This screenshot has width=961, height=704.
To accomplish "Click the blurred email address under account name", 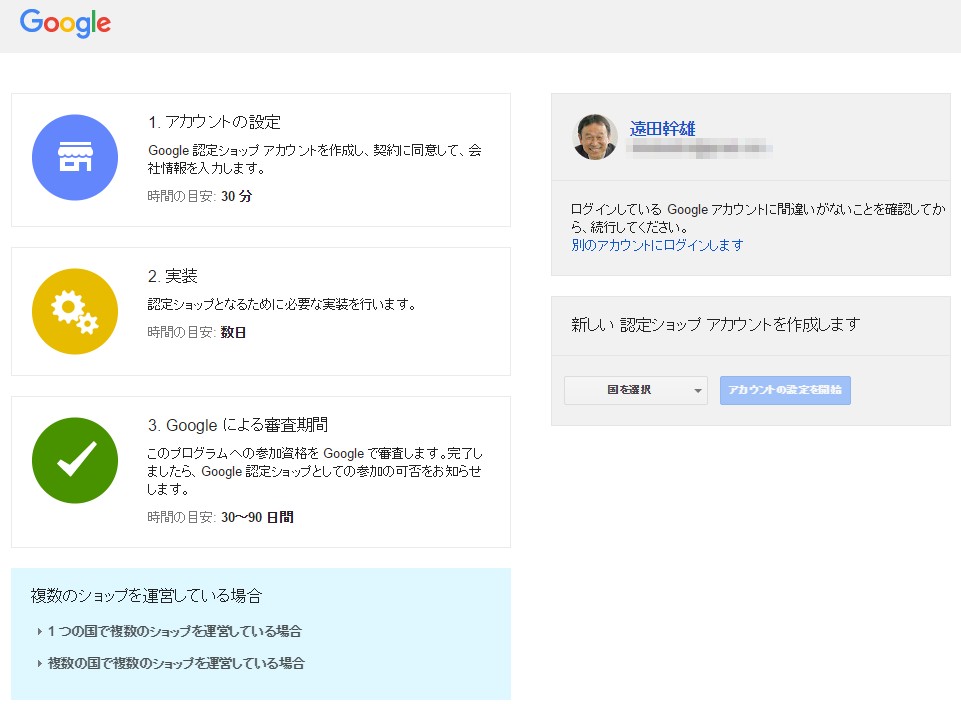I will (x=700, y=148).
